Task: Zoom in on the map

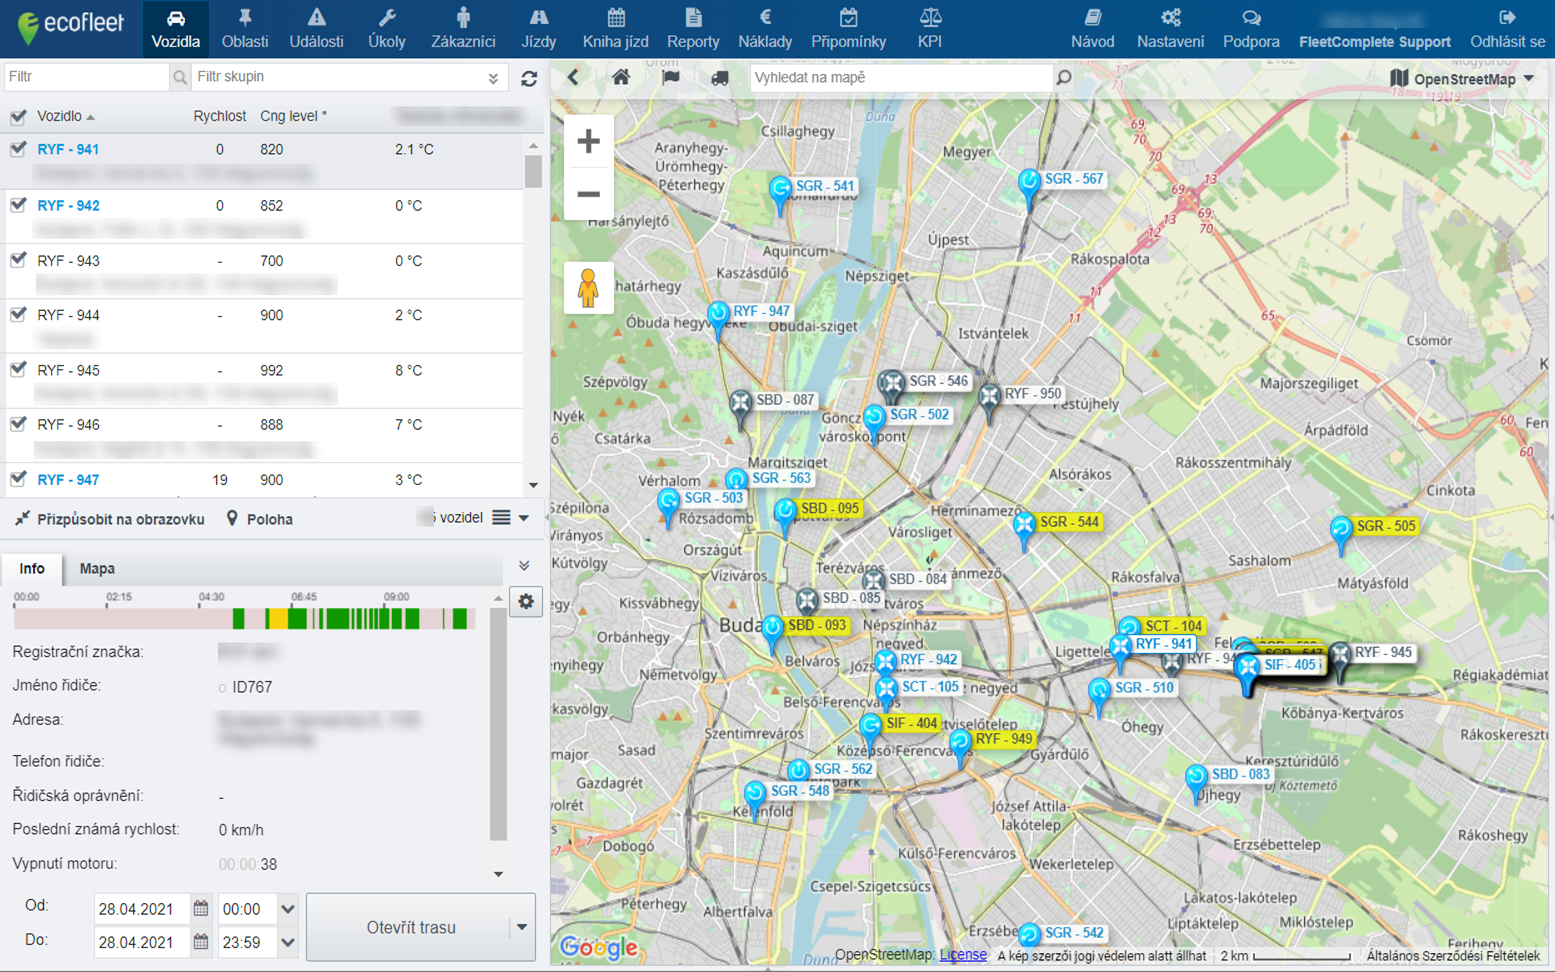Action: coord(588,141)
